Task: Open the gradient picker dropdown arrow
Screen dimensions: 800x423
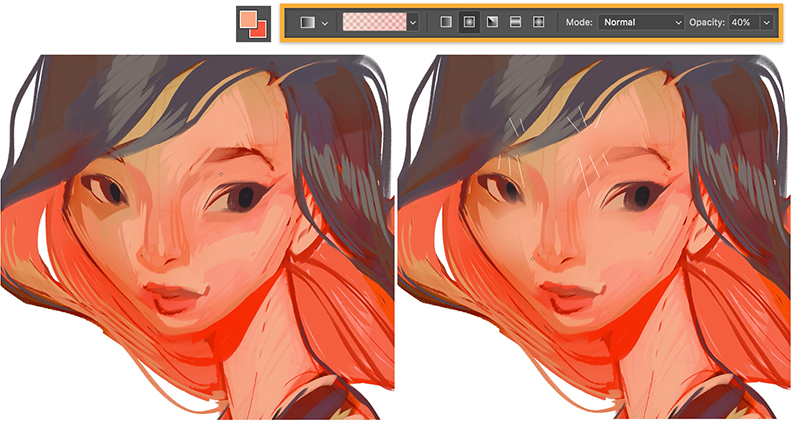Action: 413,22
